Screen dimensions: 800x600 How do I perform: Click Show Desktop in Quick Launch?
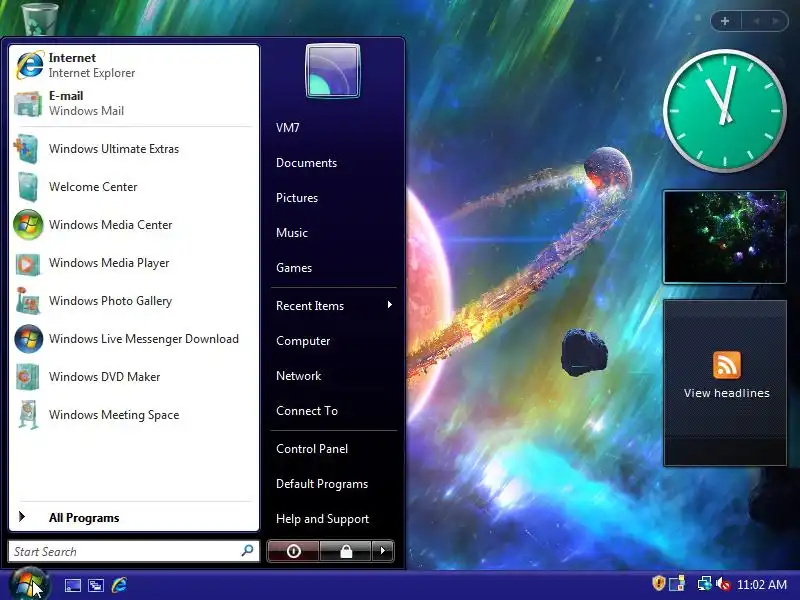(x=72, y=585)
